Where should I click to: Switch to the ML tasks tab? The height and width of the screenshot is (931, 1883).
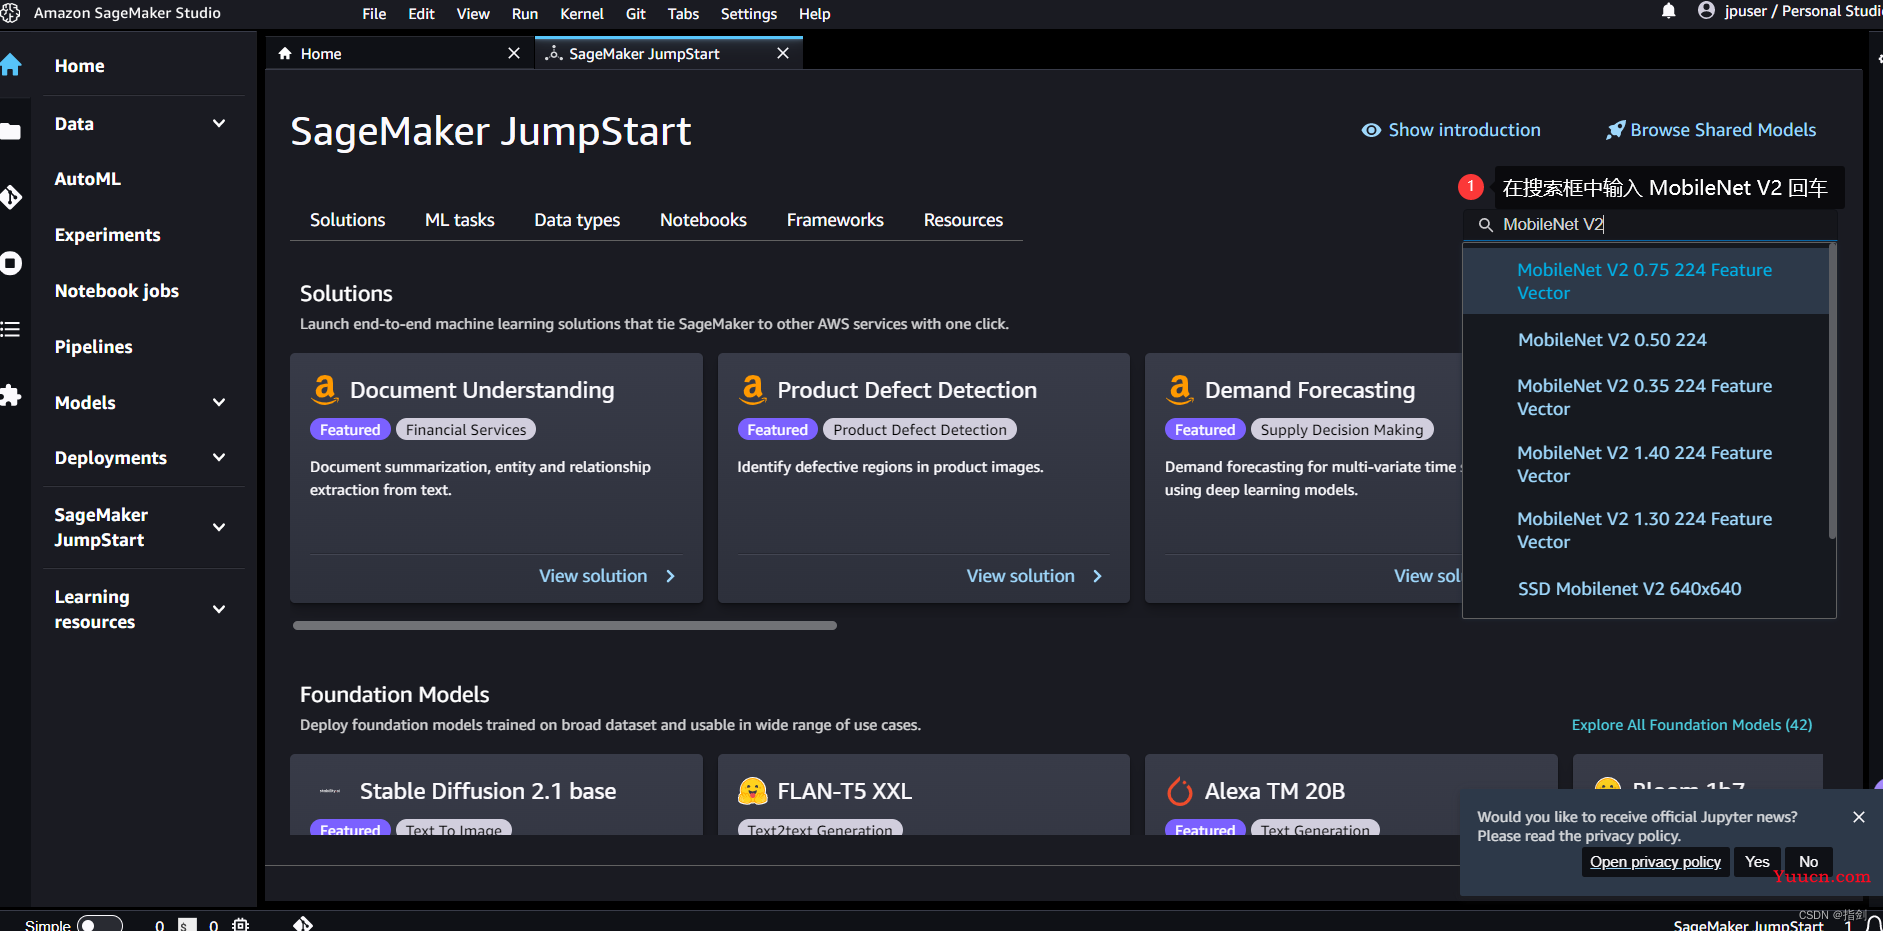click(x=460, y=220)
